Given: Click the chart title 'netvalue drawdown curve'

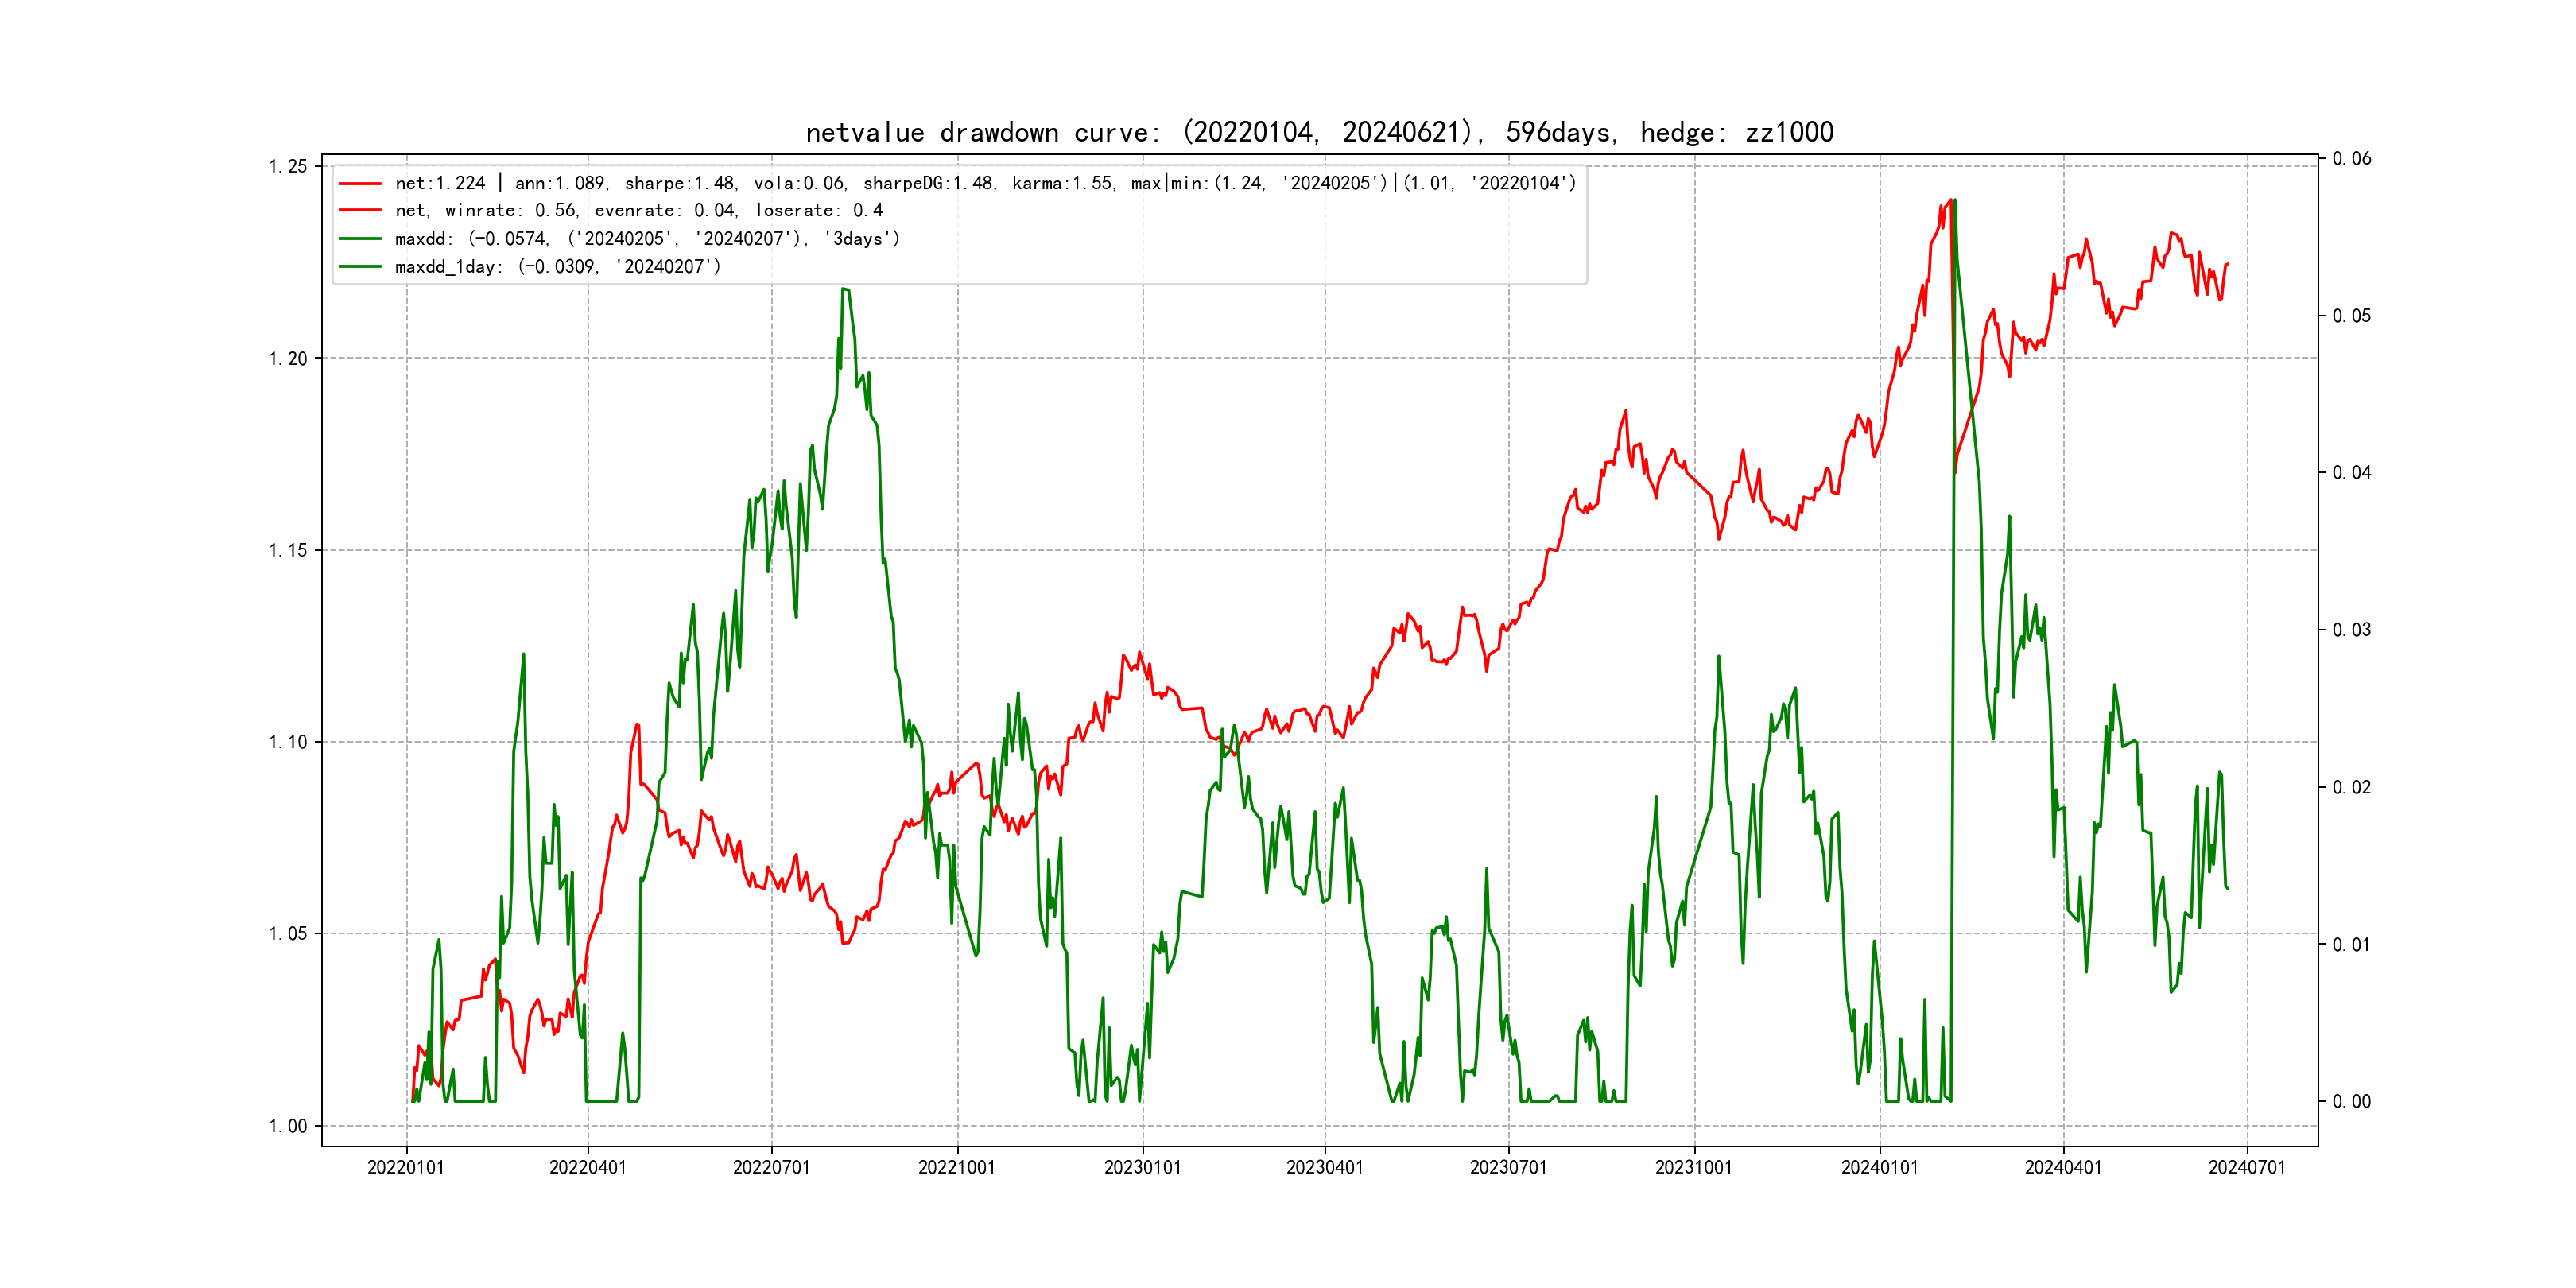Looking at the screenshot, I should pos(1319,133).
